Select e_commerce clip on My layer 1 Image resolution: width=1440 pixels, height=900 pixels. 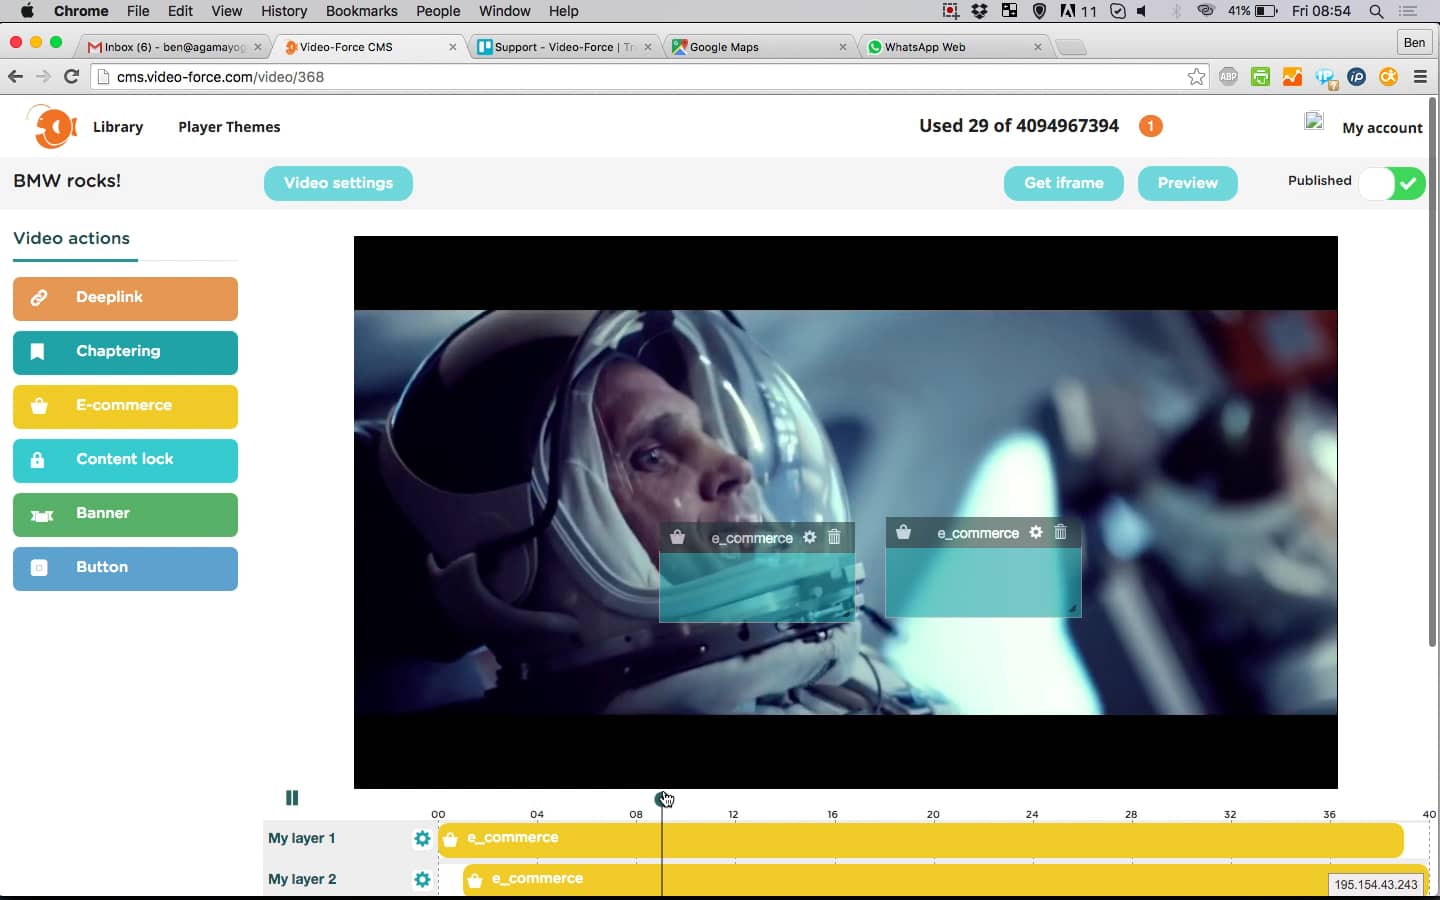coord(920,840)
